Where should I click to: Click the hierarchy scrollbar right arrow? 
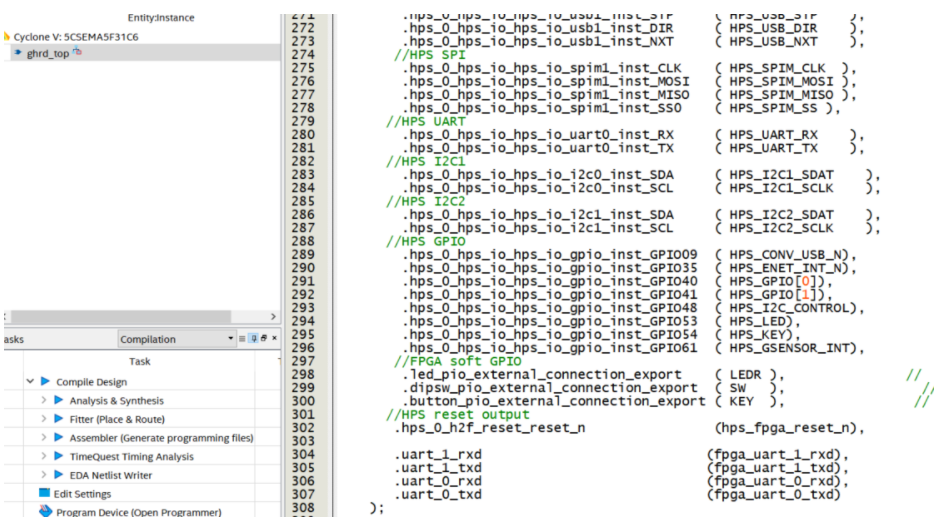coord(273,316)
